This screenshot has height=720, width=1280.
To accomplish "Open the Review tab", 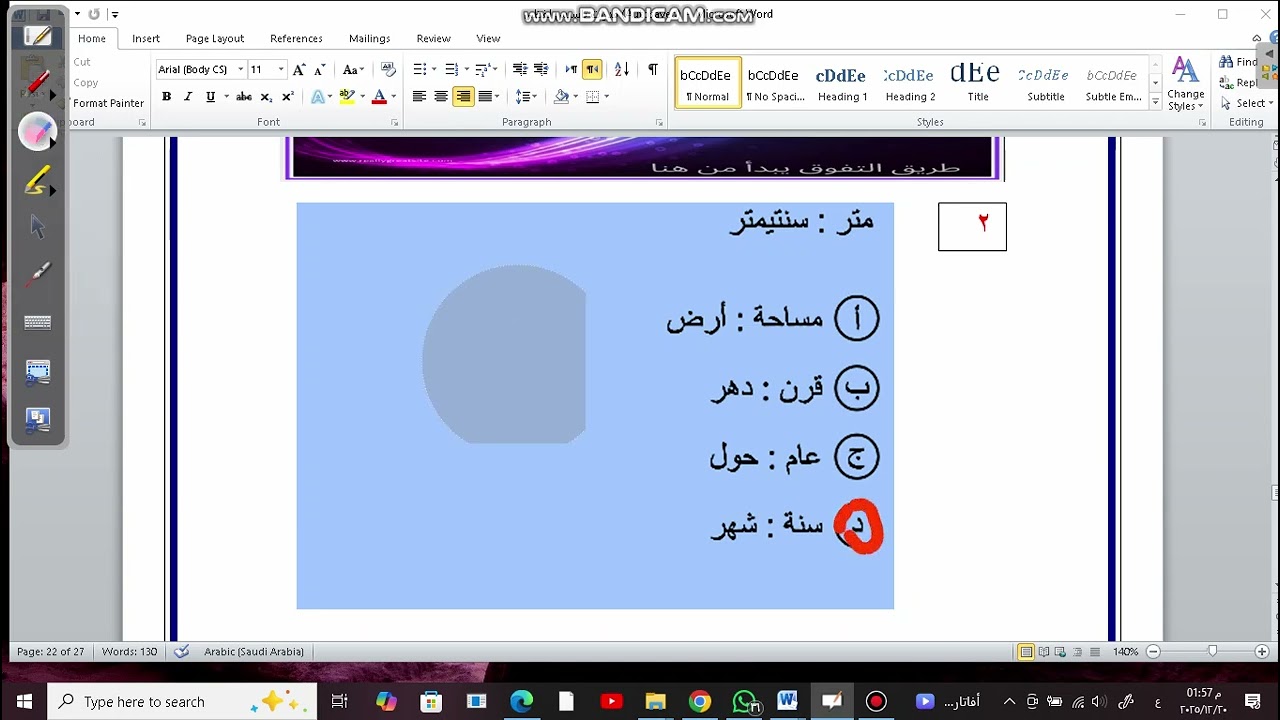I will point(433,38).
